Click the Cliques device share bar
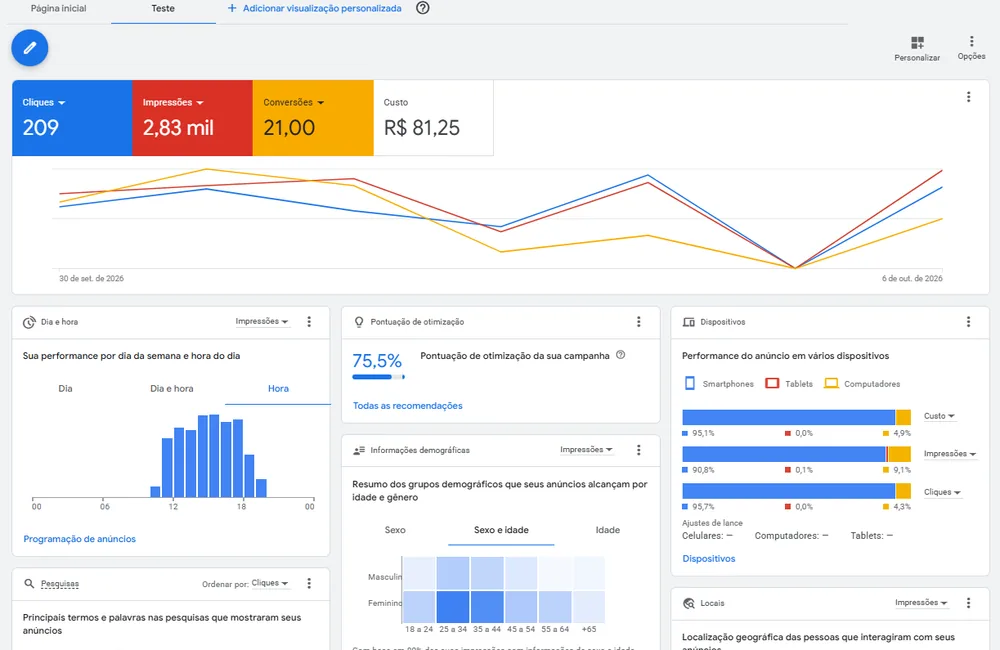1000x650 pixels. click(797, 491)
